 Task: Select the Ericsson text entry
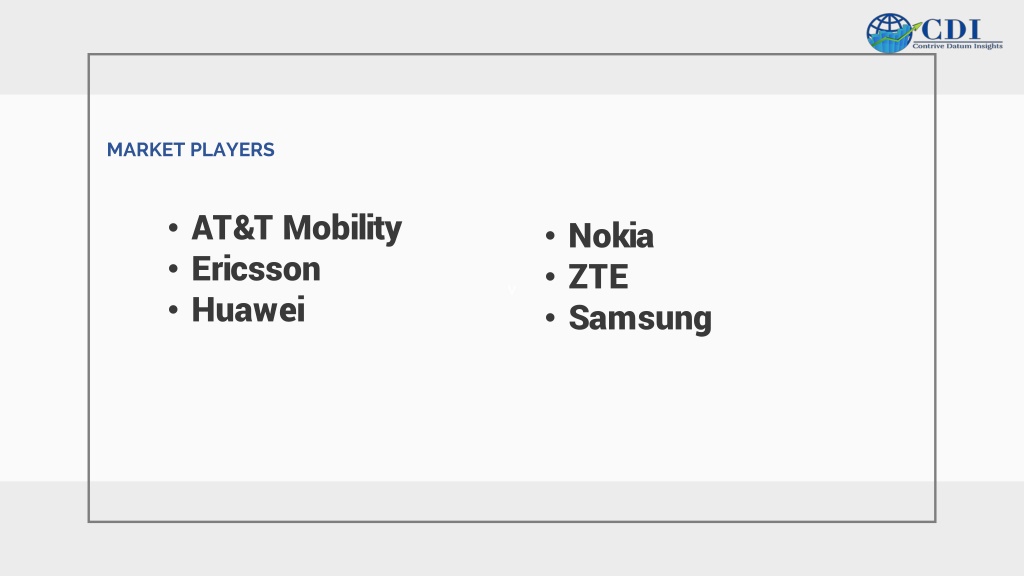point(256,269)
